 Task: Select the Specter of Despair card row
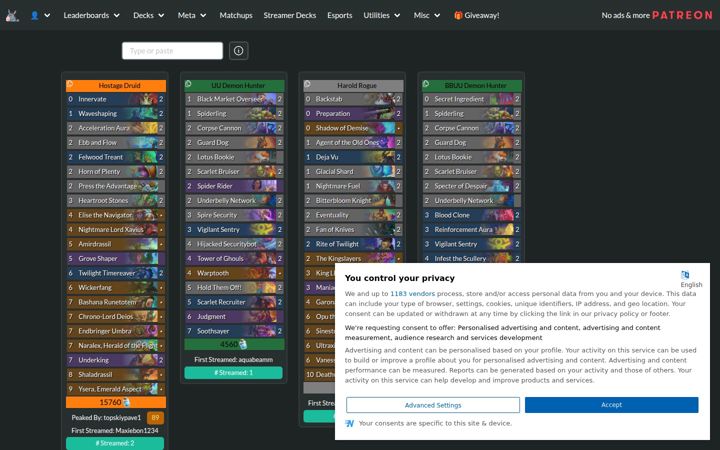[472, 186]
